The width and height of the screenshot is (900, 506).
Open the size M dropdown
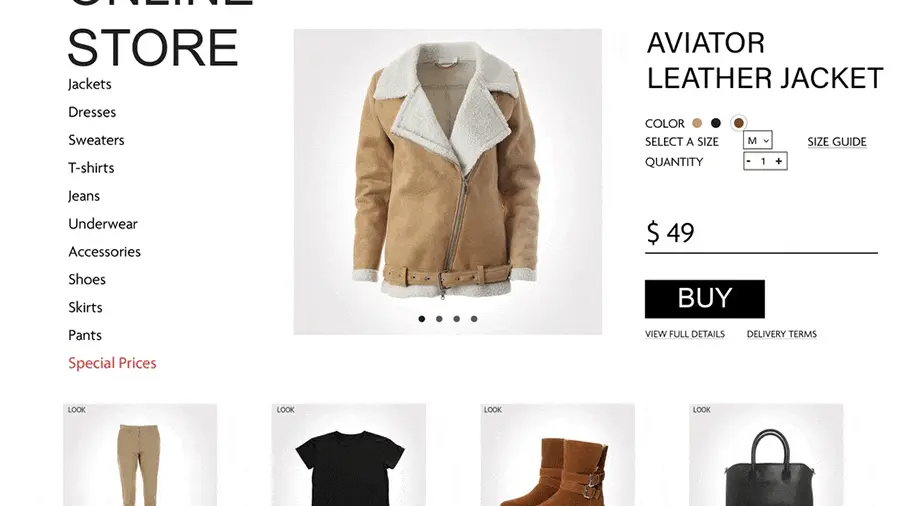click(758, 140)
